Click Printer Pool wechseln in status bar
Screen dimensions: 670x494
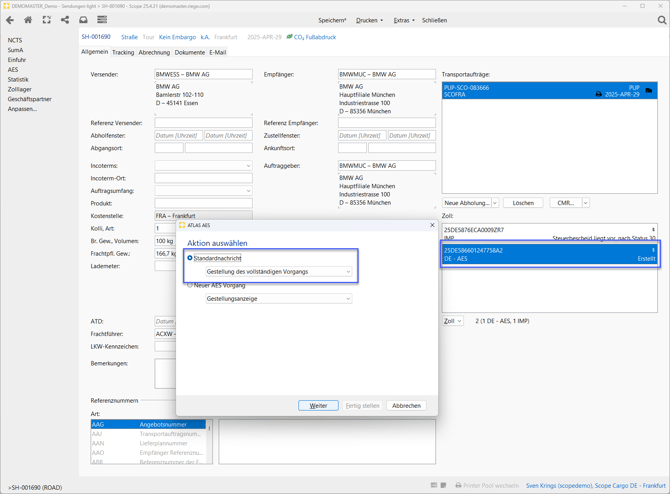click(491, 485)
